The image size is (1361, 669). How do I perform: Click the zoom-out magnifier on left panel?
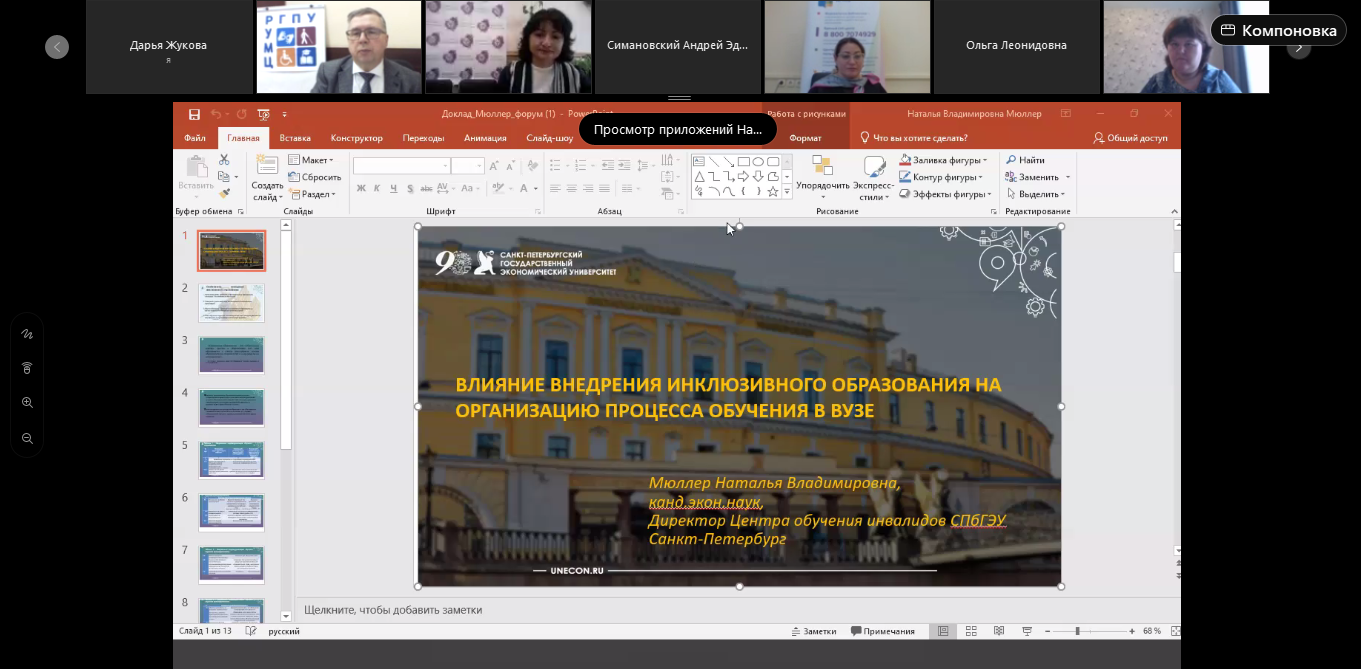pyautogui.click(x=27, y=438)
